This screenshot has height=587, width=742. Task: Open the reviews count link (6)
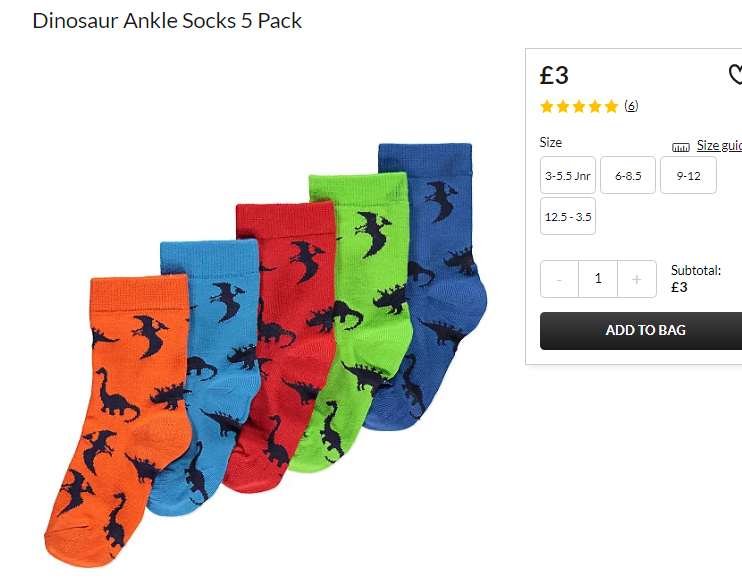click(x=631, y=106)
